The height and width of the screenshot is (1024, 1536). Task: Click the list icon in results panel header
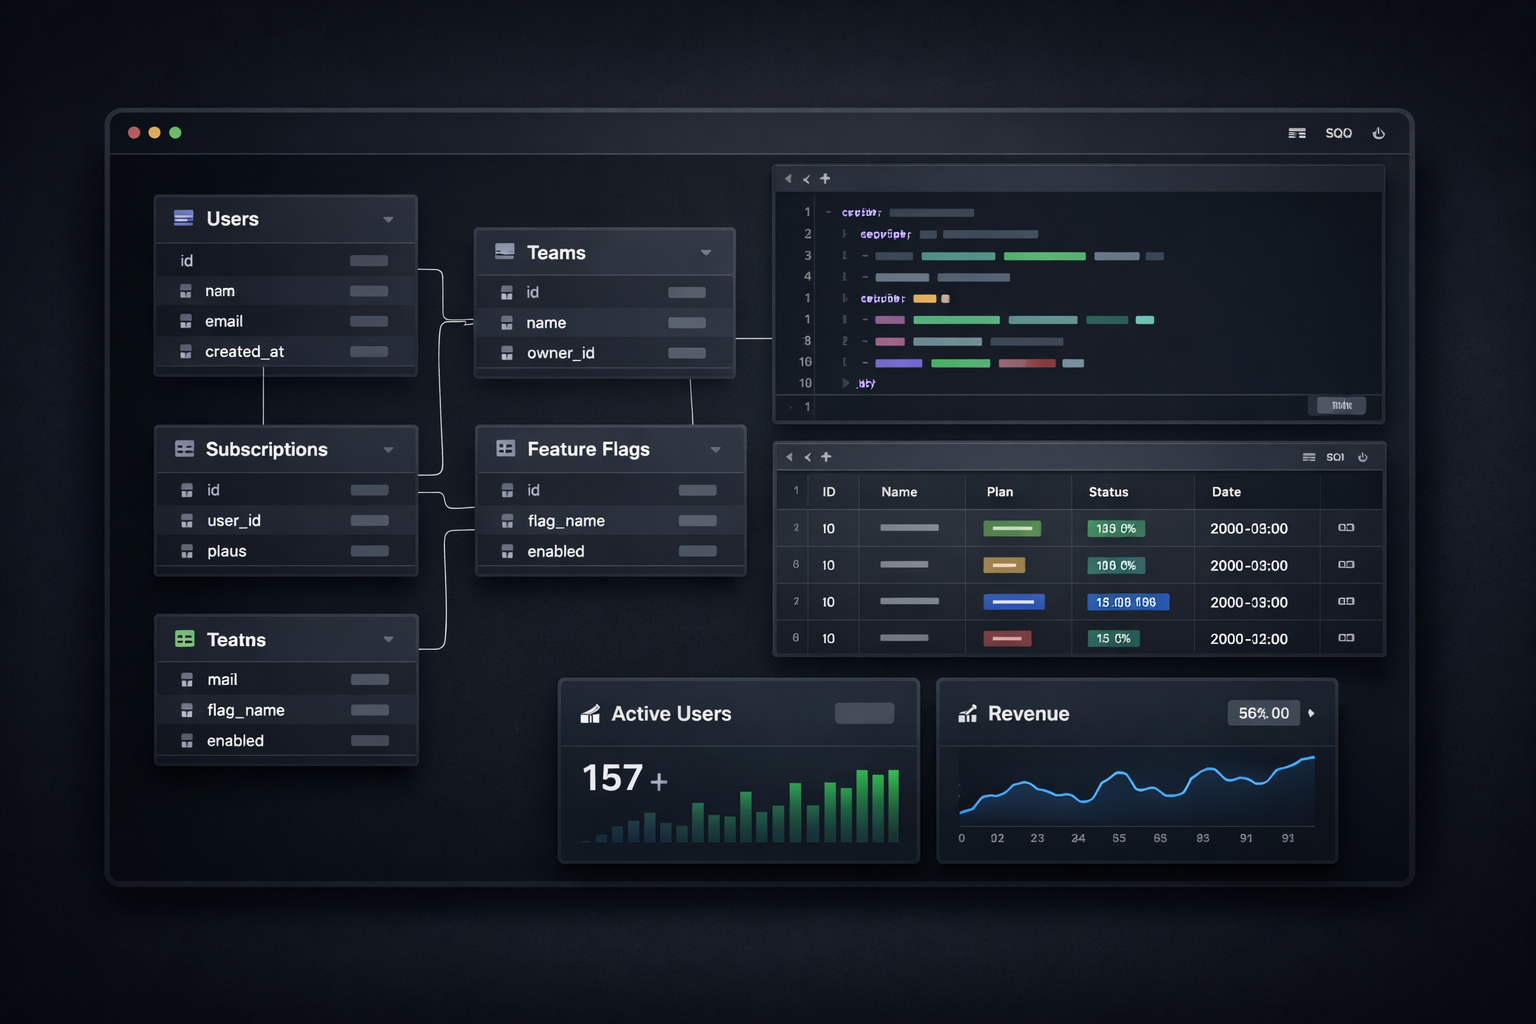point(1309,457)
